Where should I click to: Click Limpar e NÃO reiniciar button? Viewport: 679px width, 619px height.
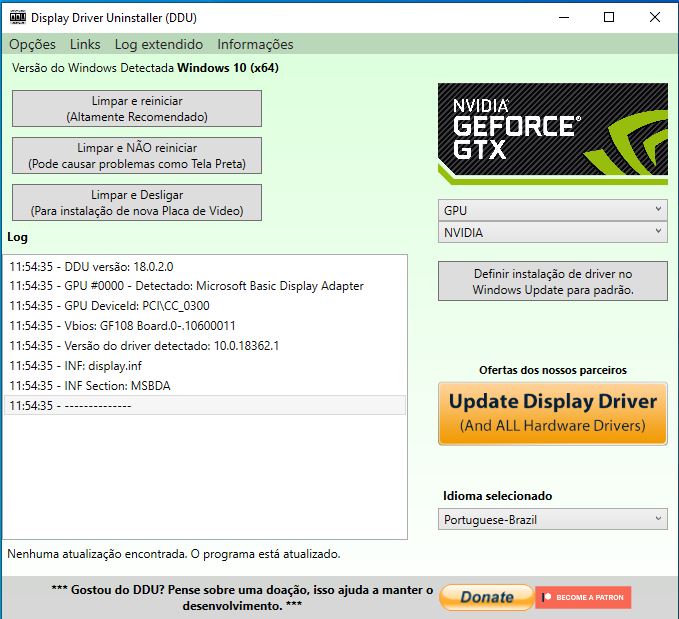[137, 156]
